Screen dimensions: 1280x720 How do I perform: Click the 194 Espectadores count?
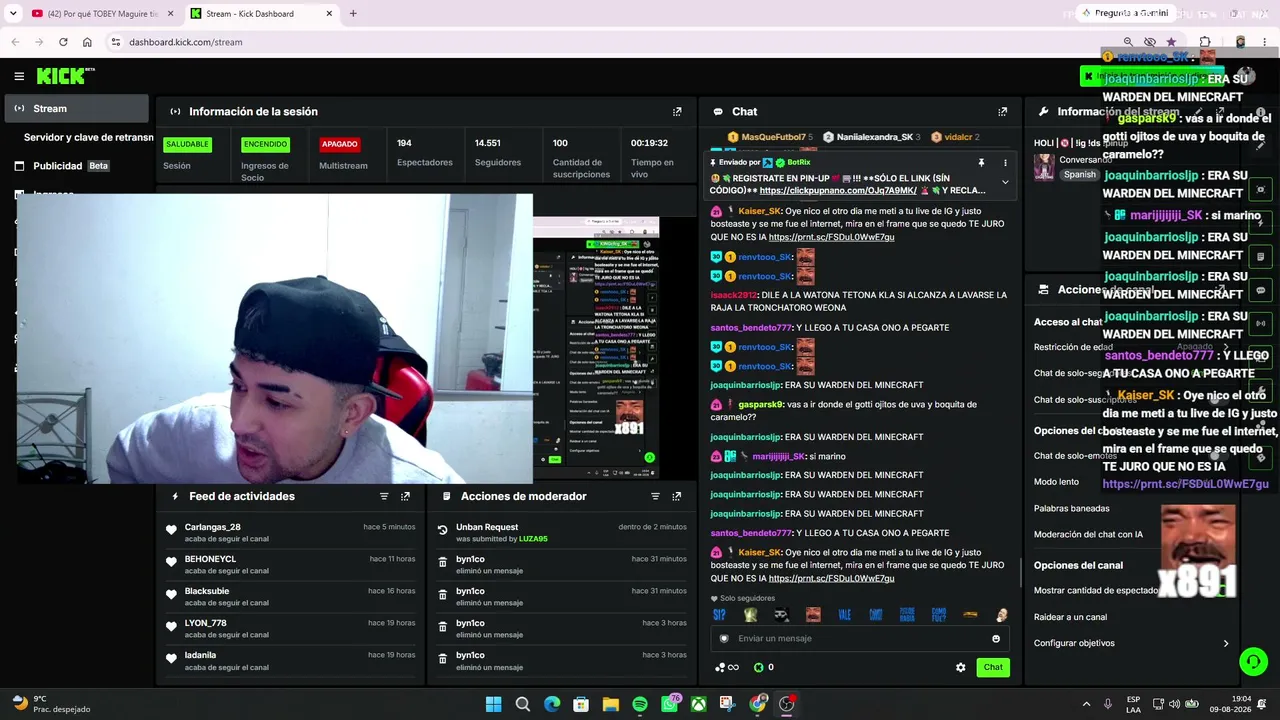(404, 143)
